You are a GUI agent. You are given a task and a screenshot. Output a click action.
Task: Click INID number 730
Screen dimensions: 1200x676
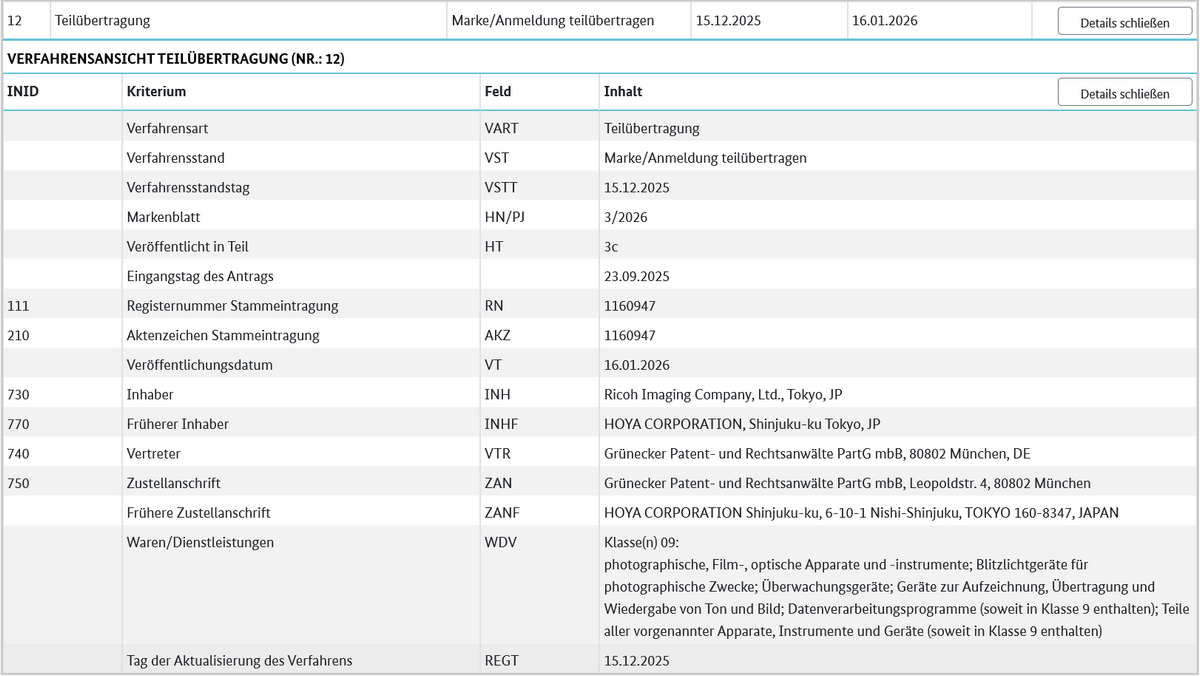18,394
